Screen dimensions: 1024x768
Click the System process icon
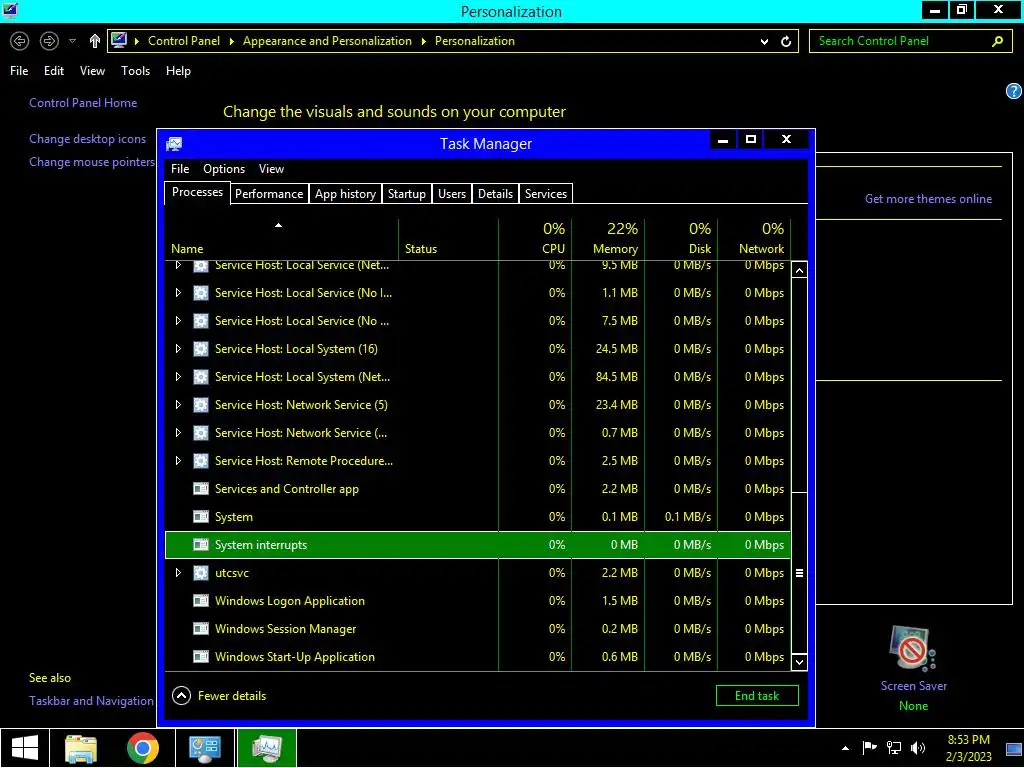coord(200,517)
